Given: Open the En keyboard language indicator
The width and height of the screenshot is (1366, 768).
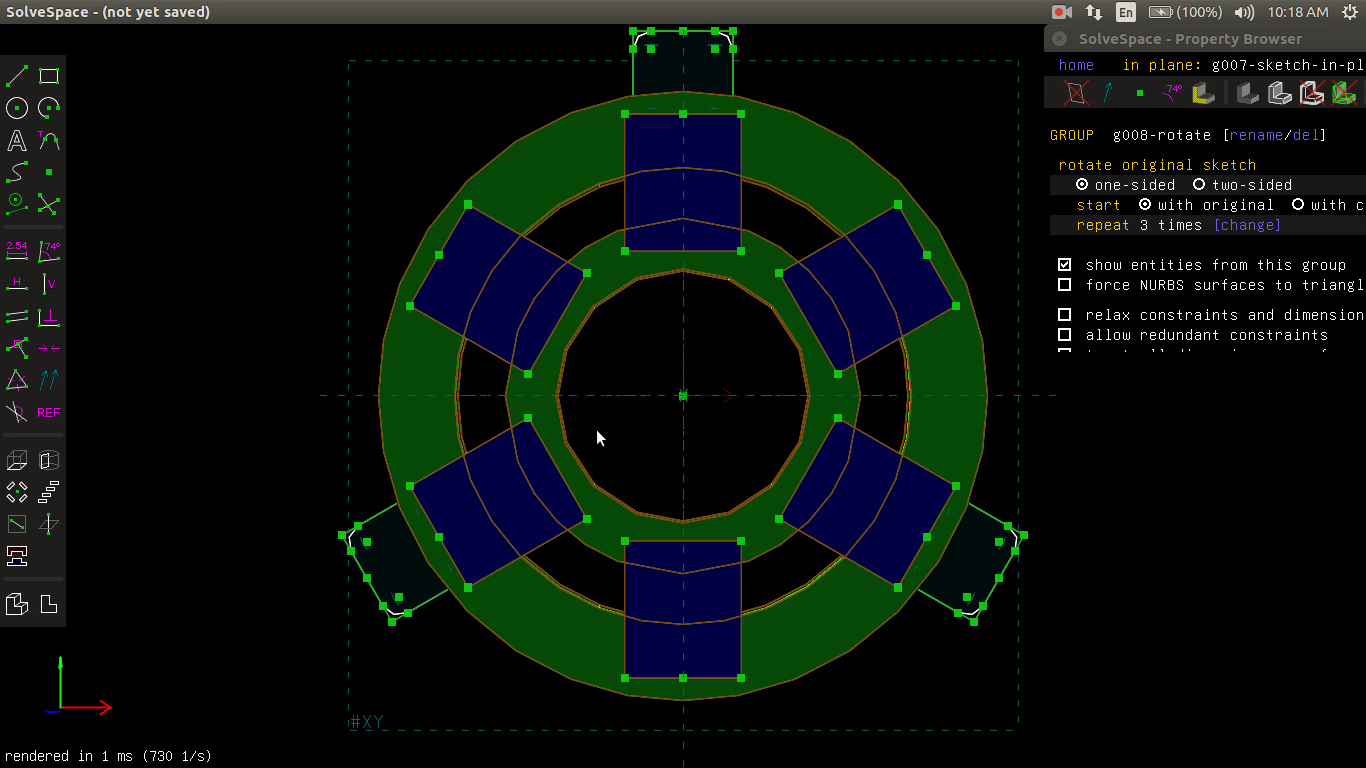Looking at the screenshot, I should 1126,12.
